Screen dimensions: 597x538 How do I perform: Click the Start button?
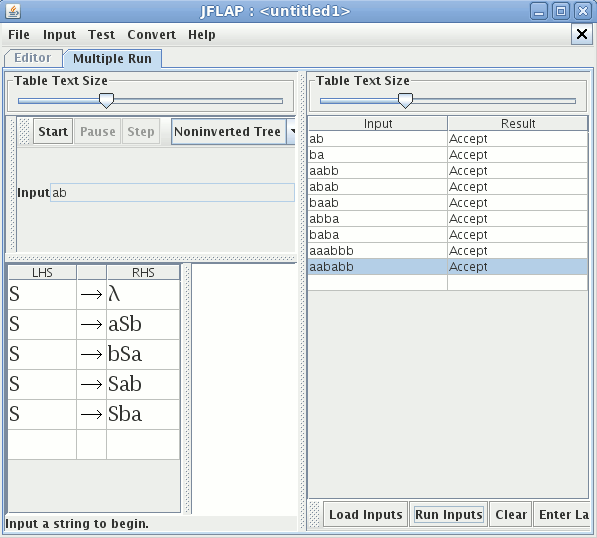tap(53, 131)
